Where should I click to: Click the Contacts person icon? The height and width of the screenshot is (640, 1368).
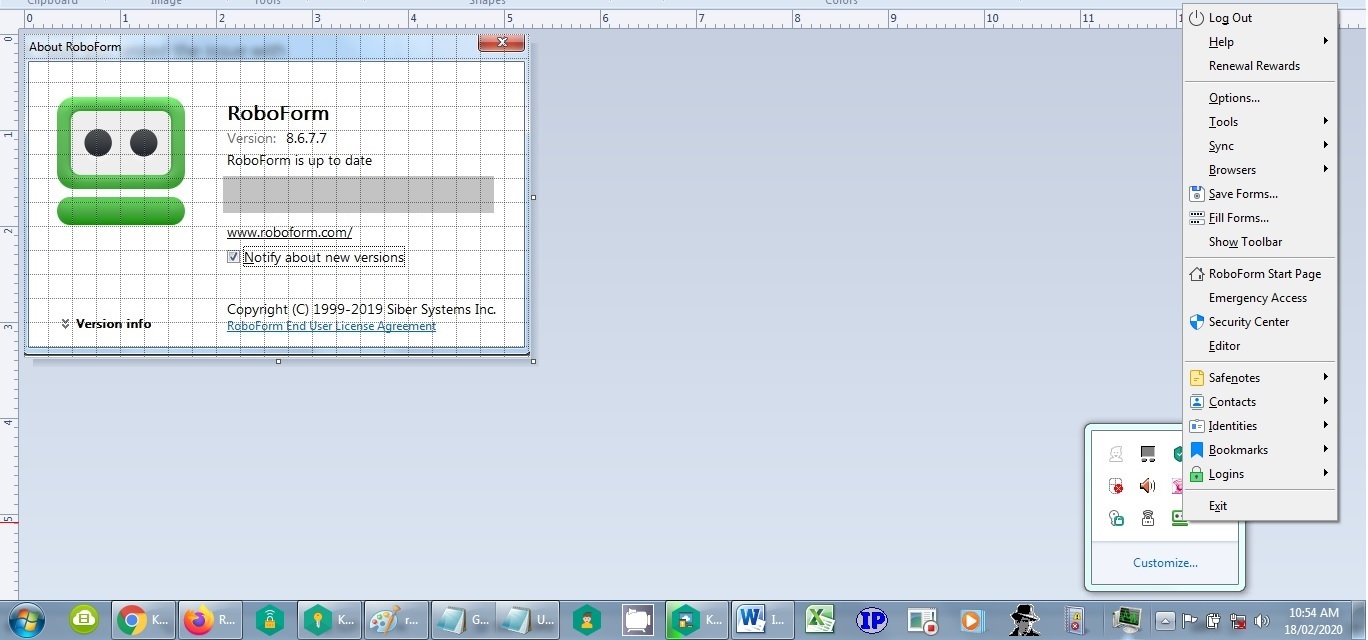[x=1196, y=401]
